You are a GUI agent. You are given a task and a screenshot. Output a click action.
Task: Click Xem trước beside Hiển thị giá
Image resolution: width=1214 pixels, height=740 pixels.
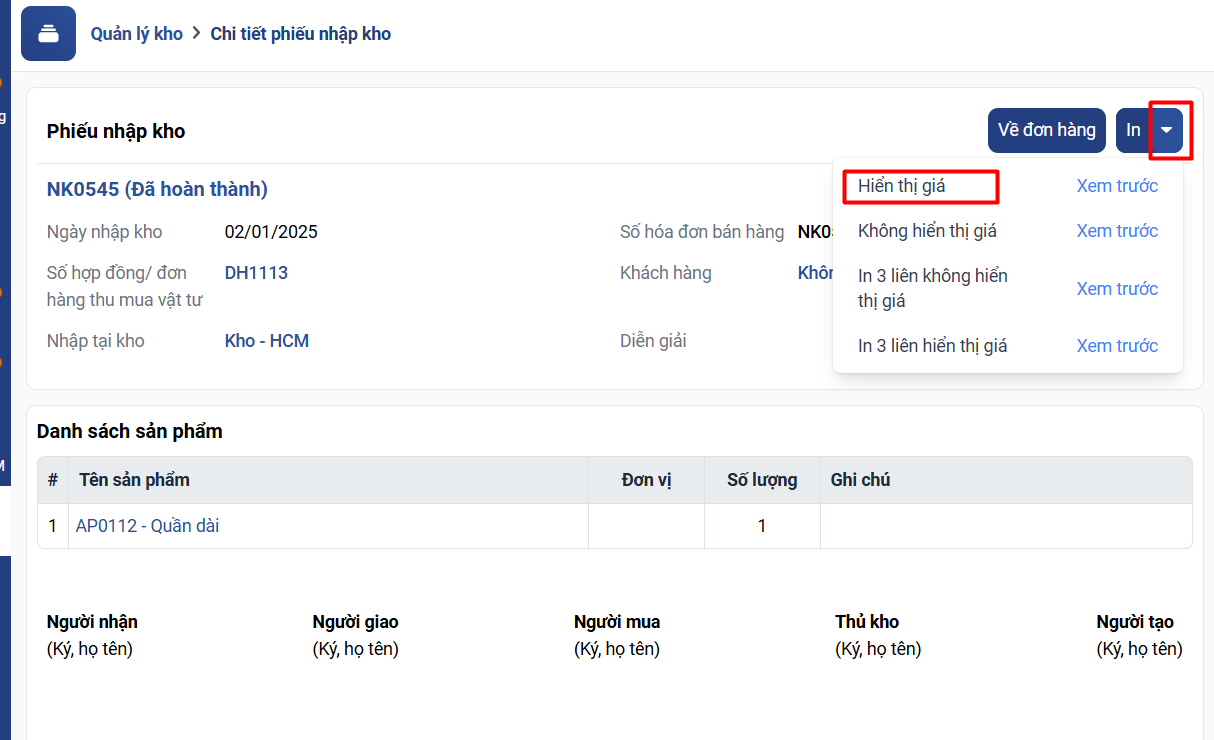pyautogui.click(x=1117, y=186)
